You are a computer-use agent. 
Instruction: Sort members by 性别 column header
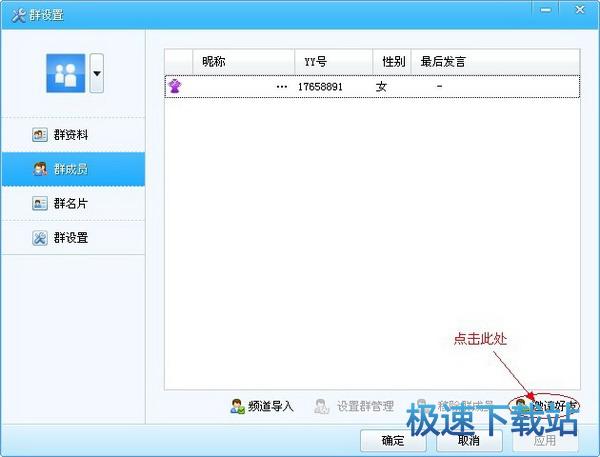tap(392, 61)
